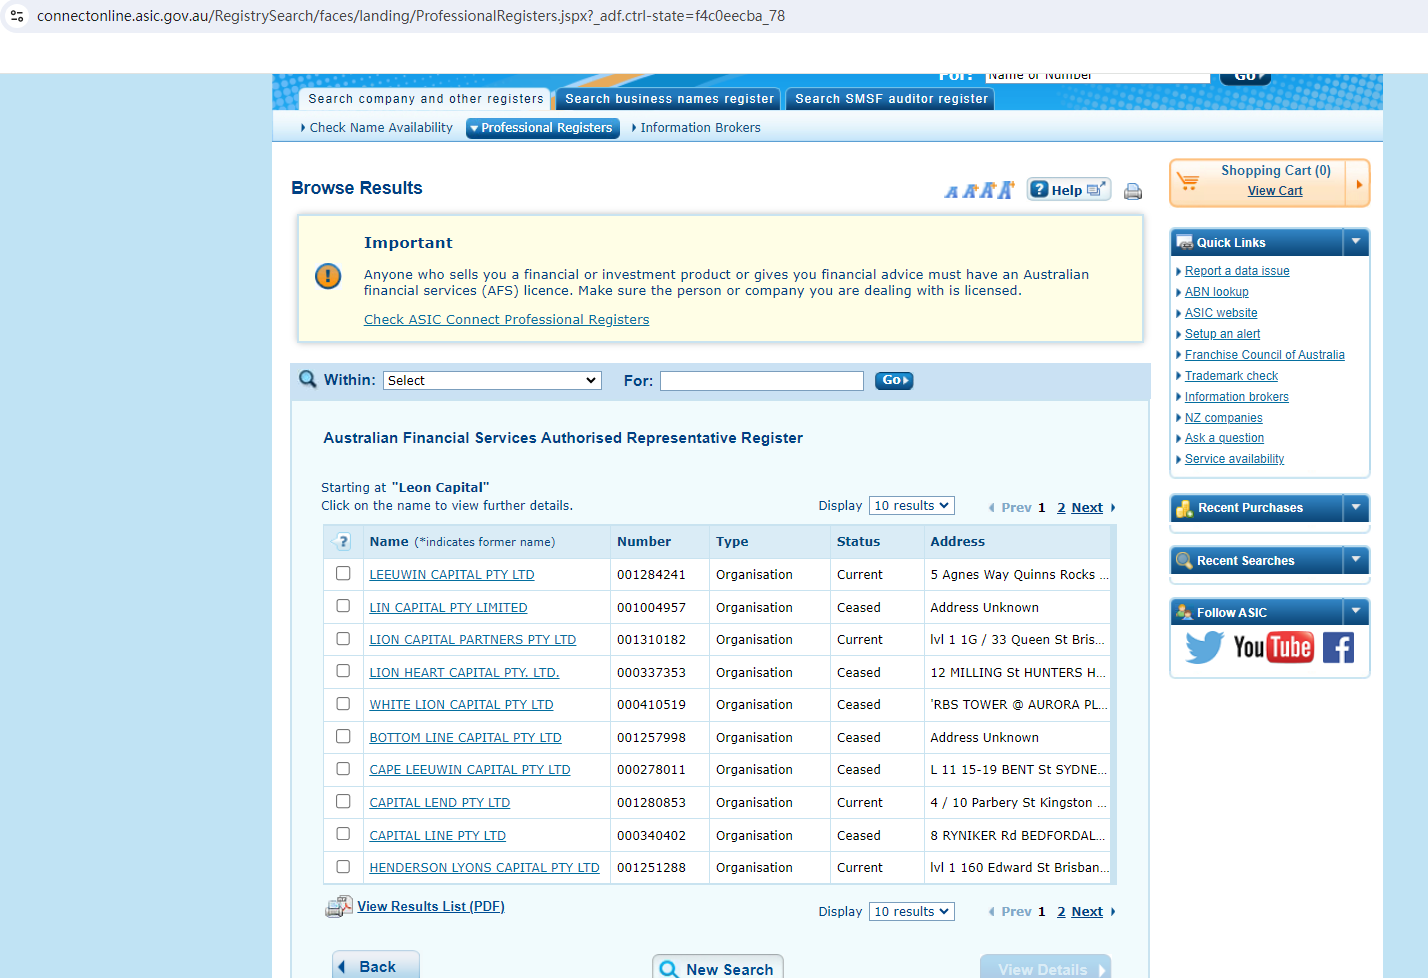This screenshot has width=1428, height=978.
Task: Open the Within register dropdown
Action: click(x=492, y=380)
